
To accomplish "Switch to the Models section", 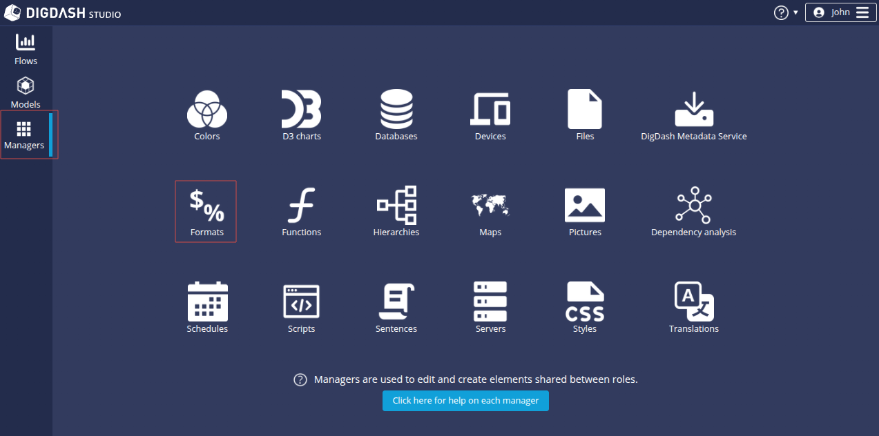I will (26, 92).
